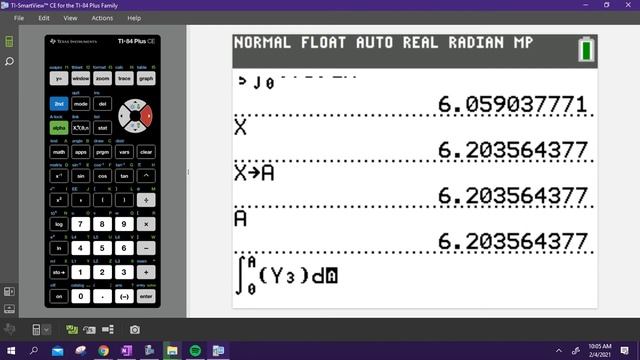Click the tan key on calculator
Screen dimensions: 640x360
(124, 176)
